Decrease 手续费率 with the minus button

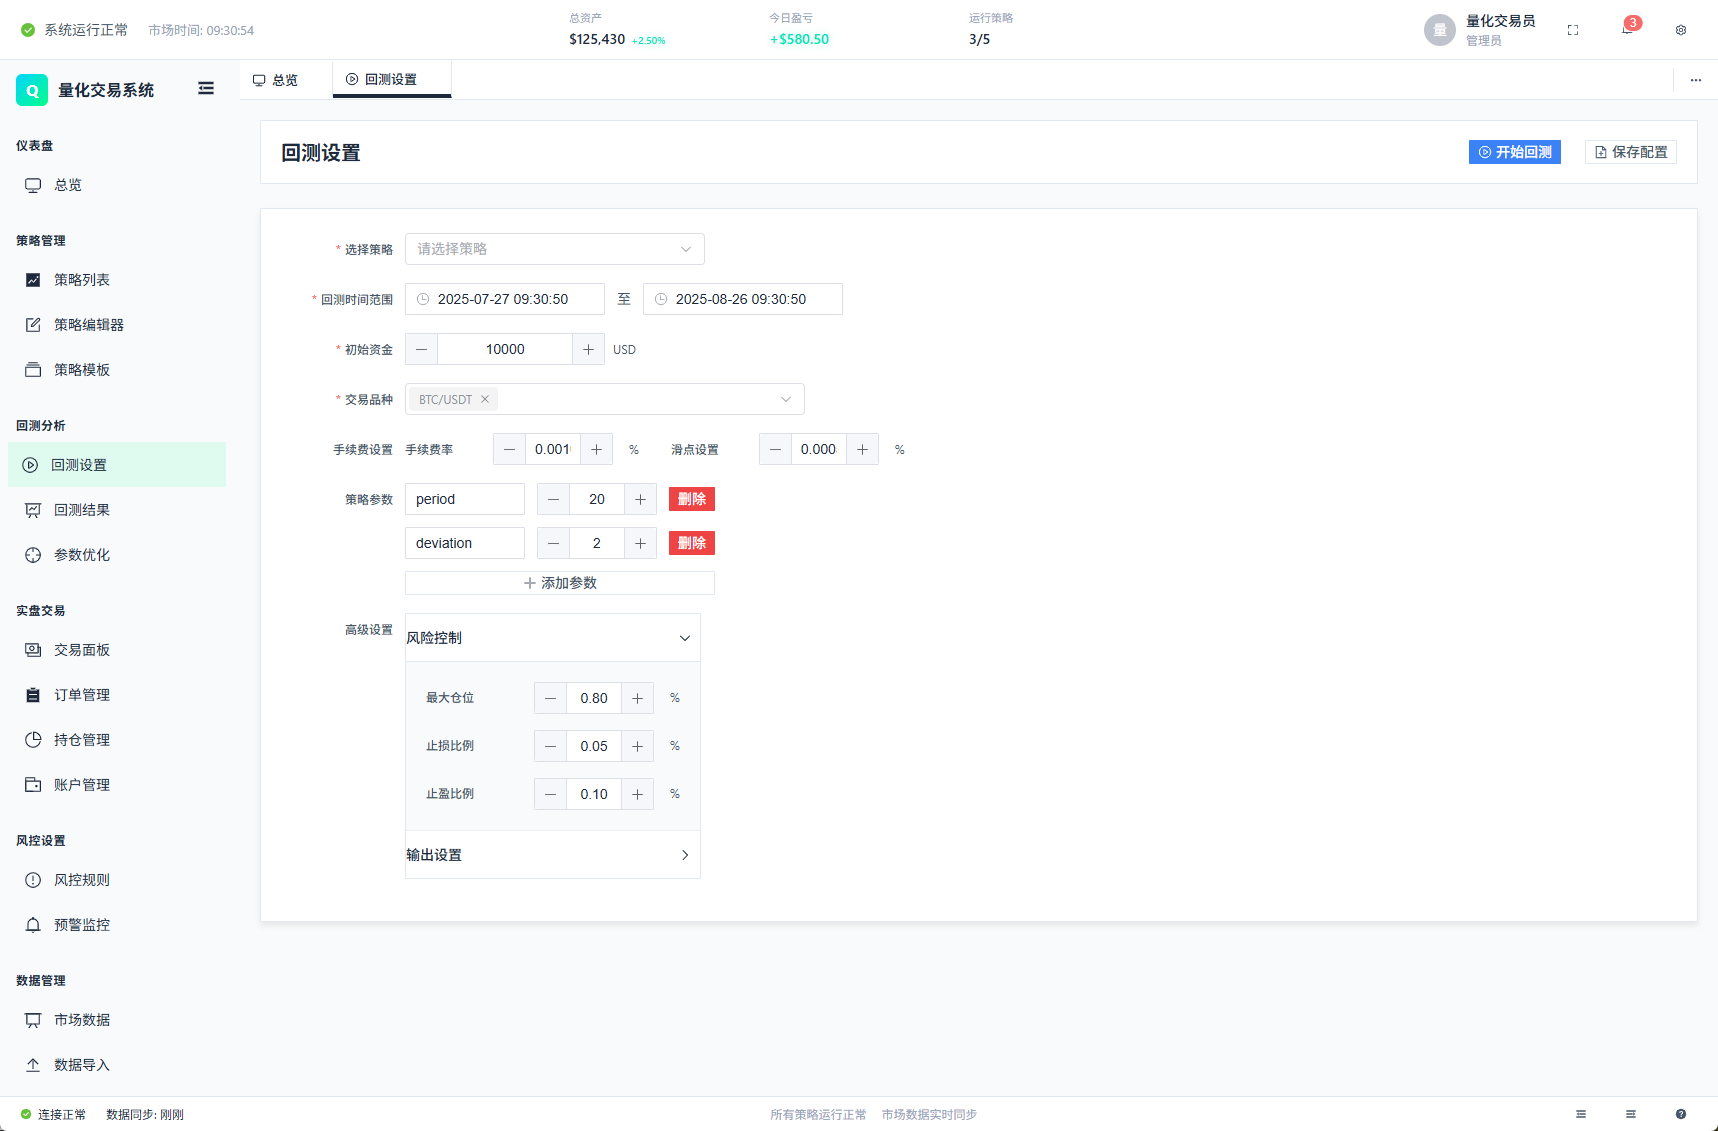(x=509, y=449)
